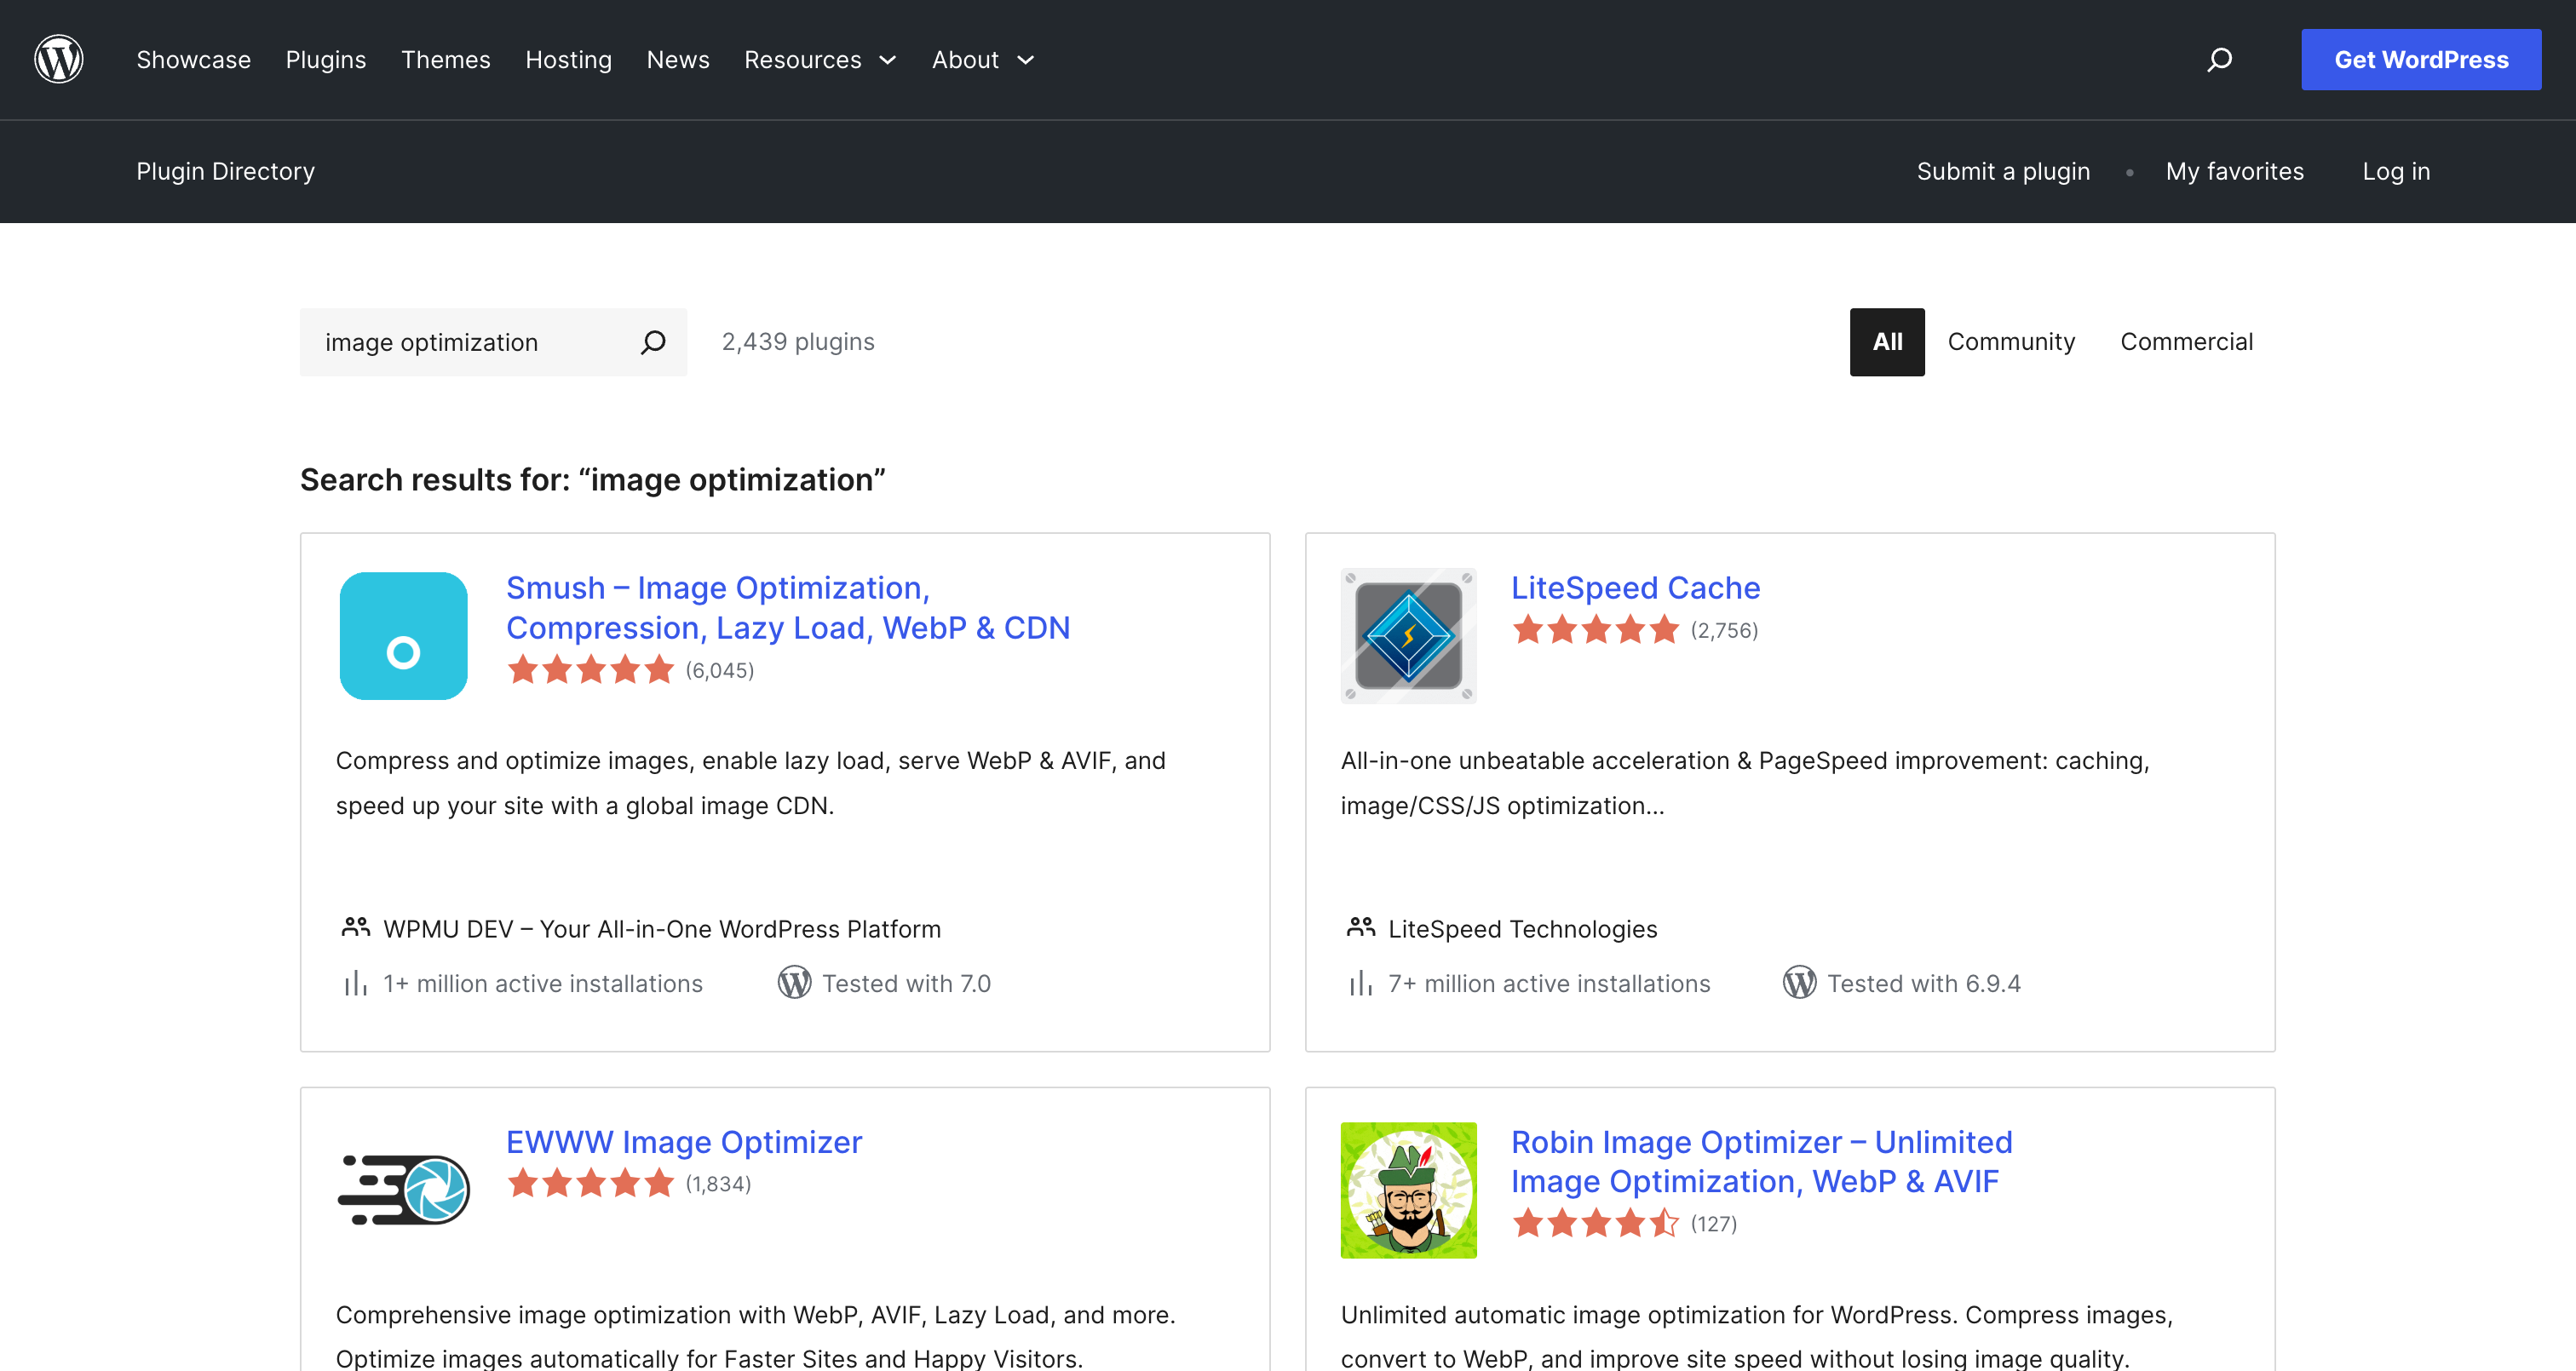Screen dimensions: 2576x1371
Task: Select the All filter tab
Action: [x=1886, y=342]
